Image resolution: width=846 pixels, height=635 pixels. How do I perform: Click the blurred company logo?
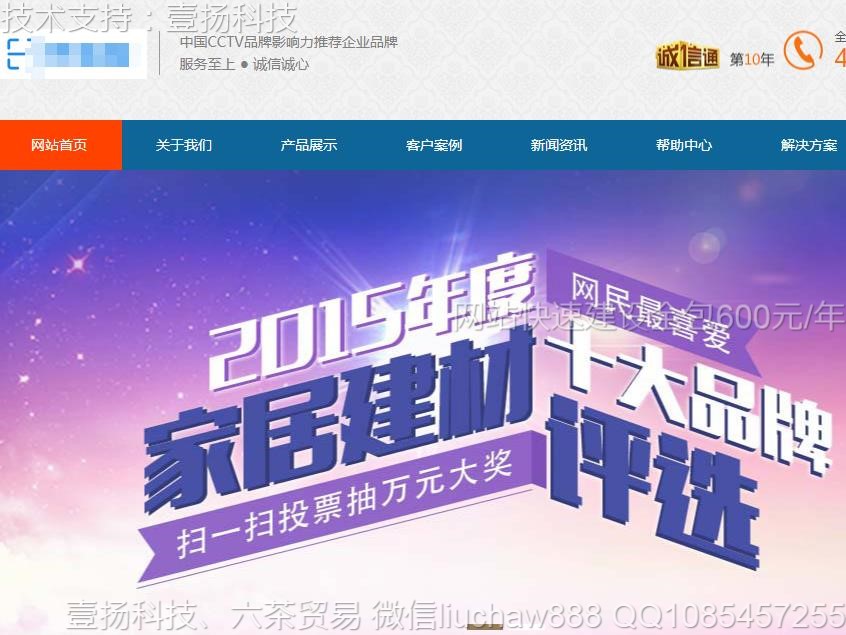click(x=73, y=54)
